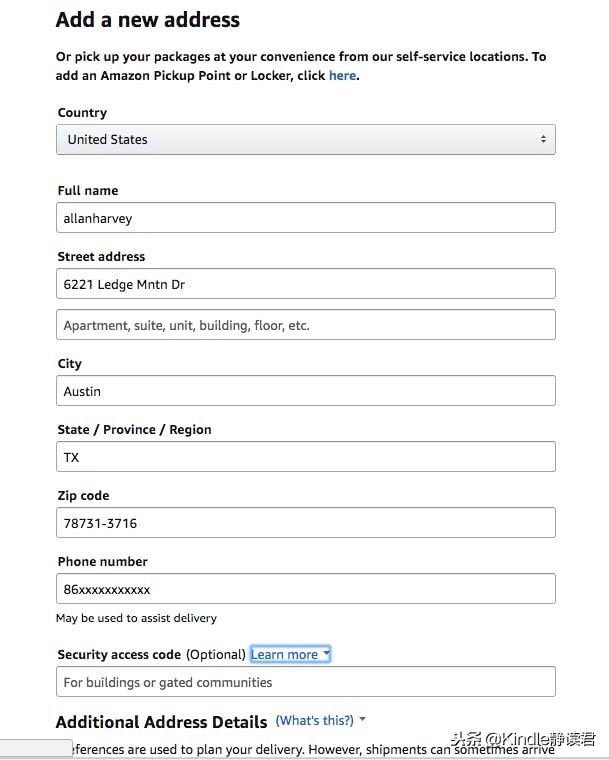The image size is (609, 760).
Task: Click the "Street address" label text
Action: point(101,256)
